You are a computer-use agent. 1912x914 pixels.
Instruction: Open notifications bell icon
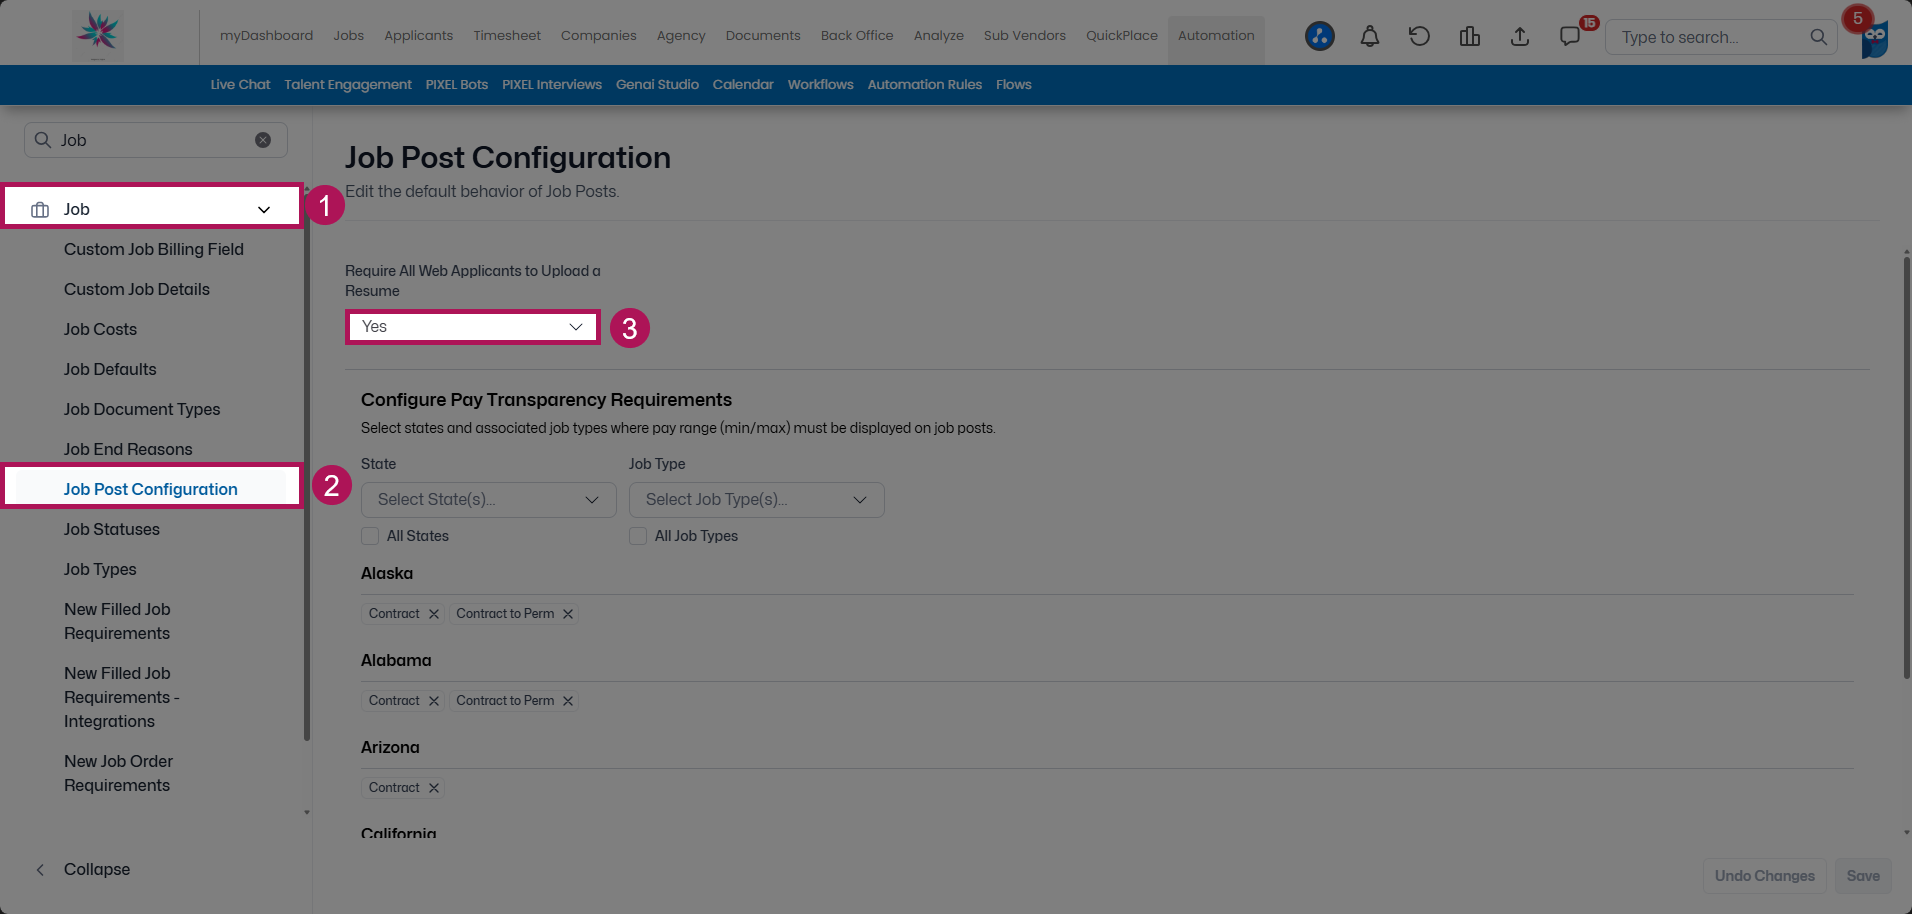pos(1370,37)
